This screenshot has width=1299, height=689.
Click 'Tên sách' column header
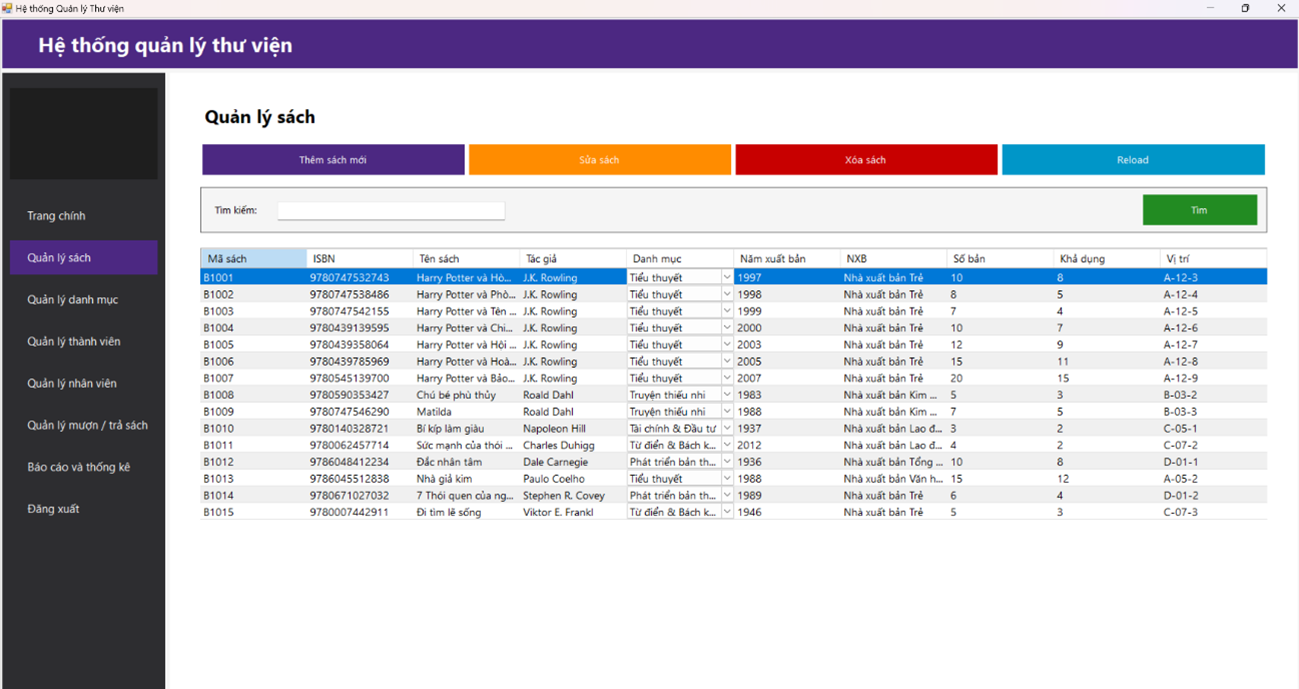coord(466,259)
